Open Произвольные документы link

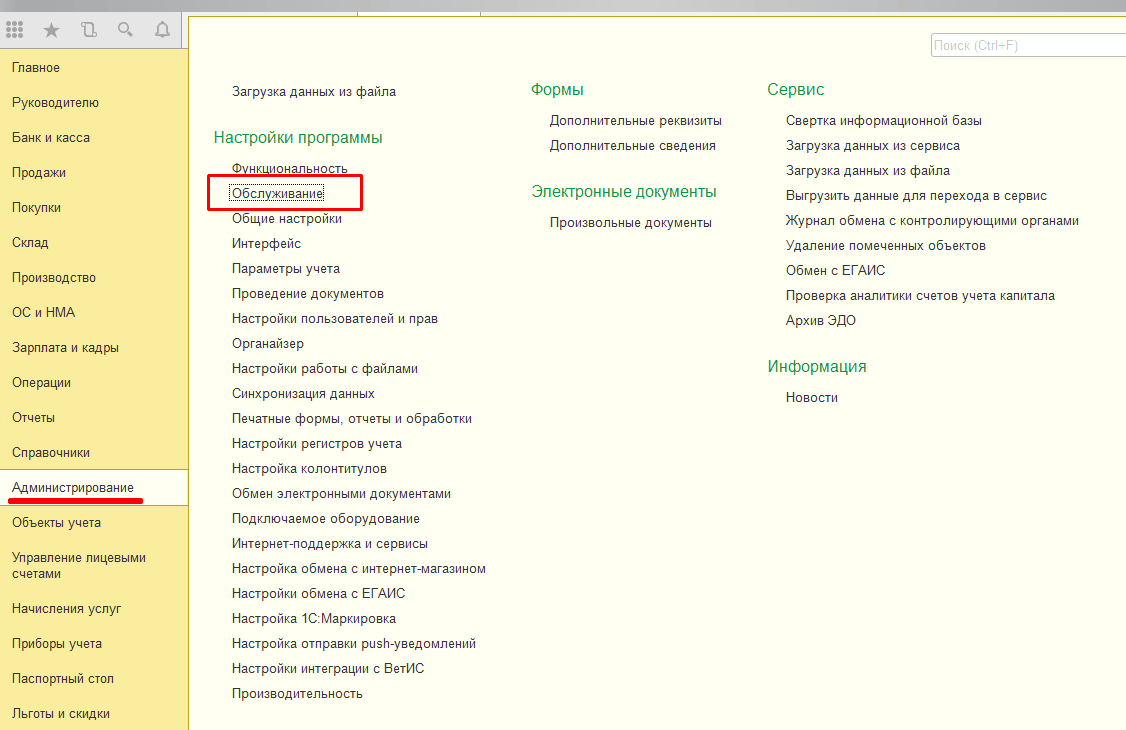pos(630,223)
